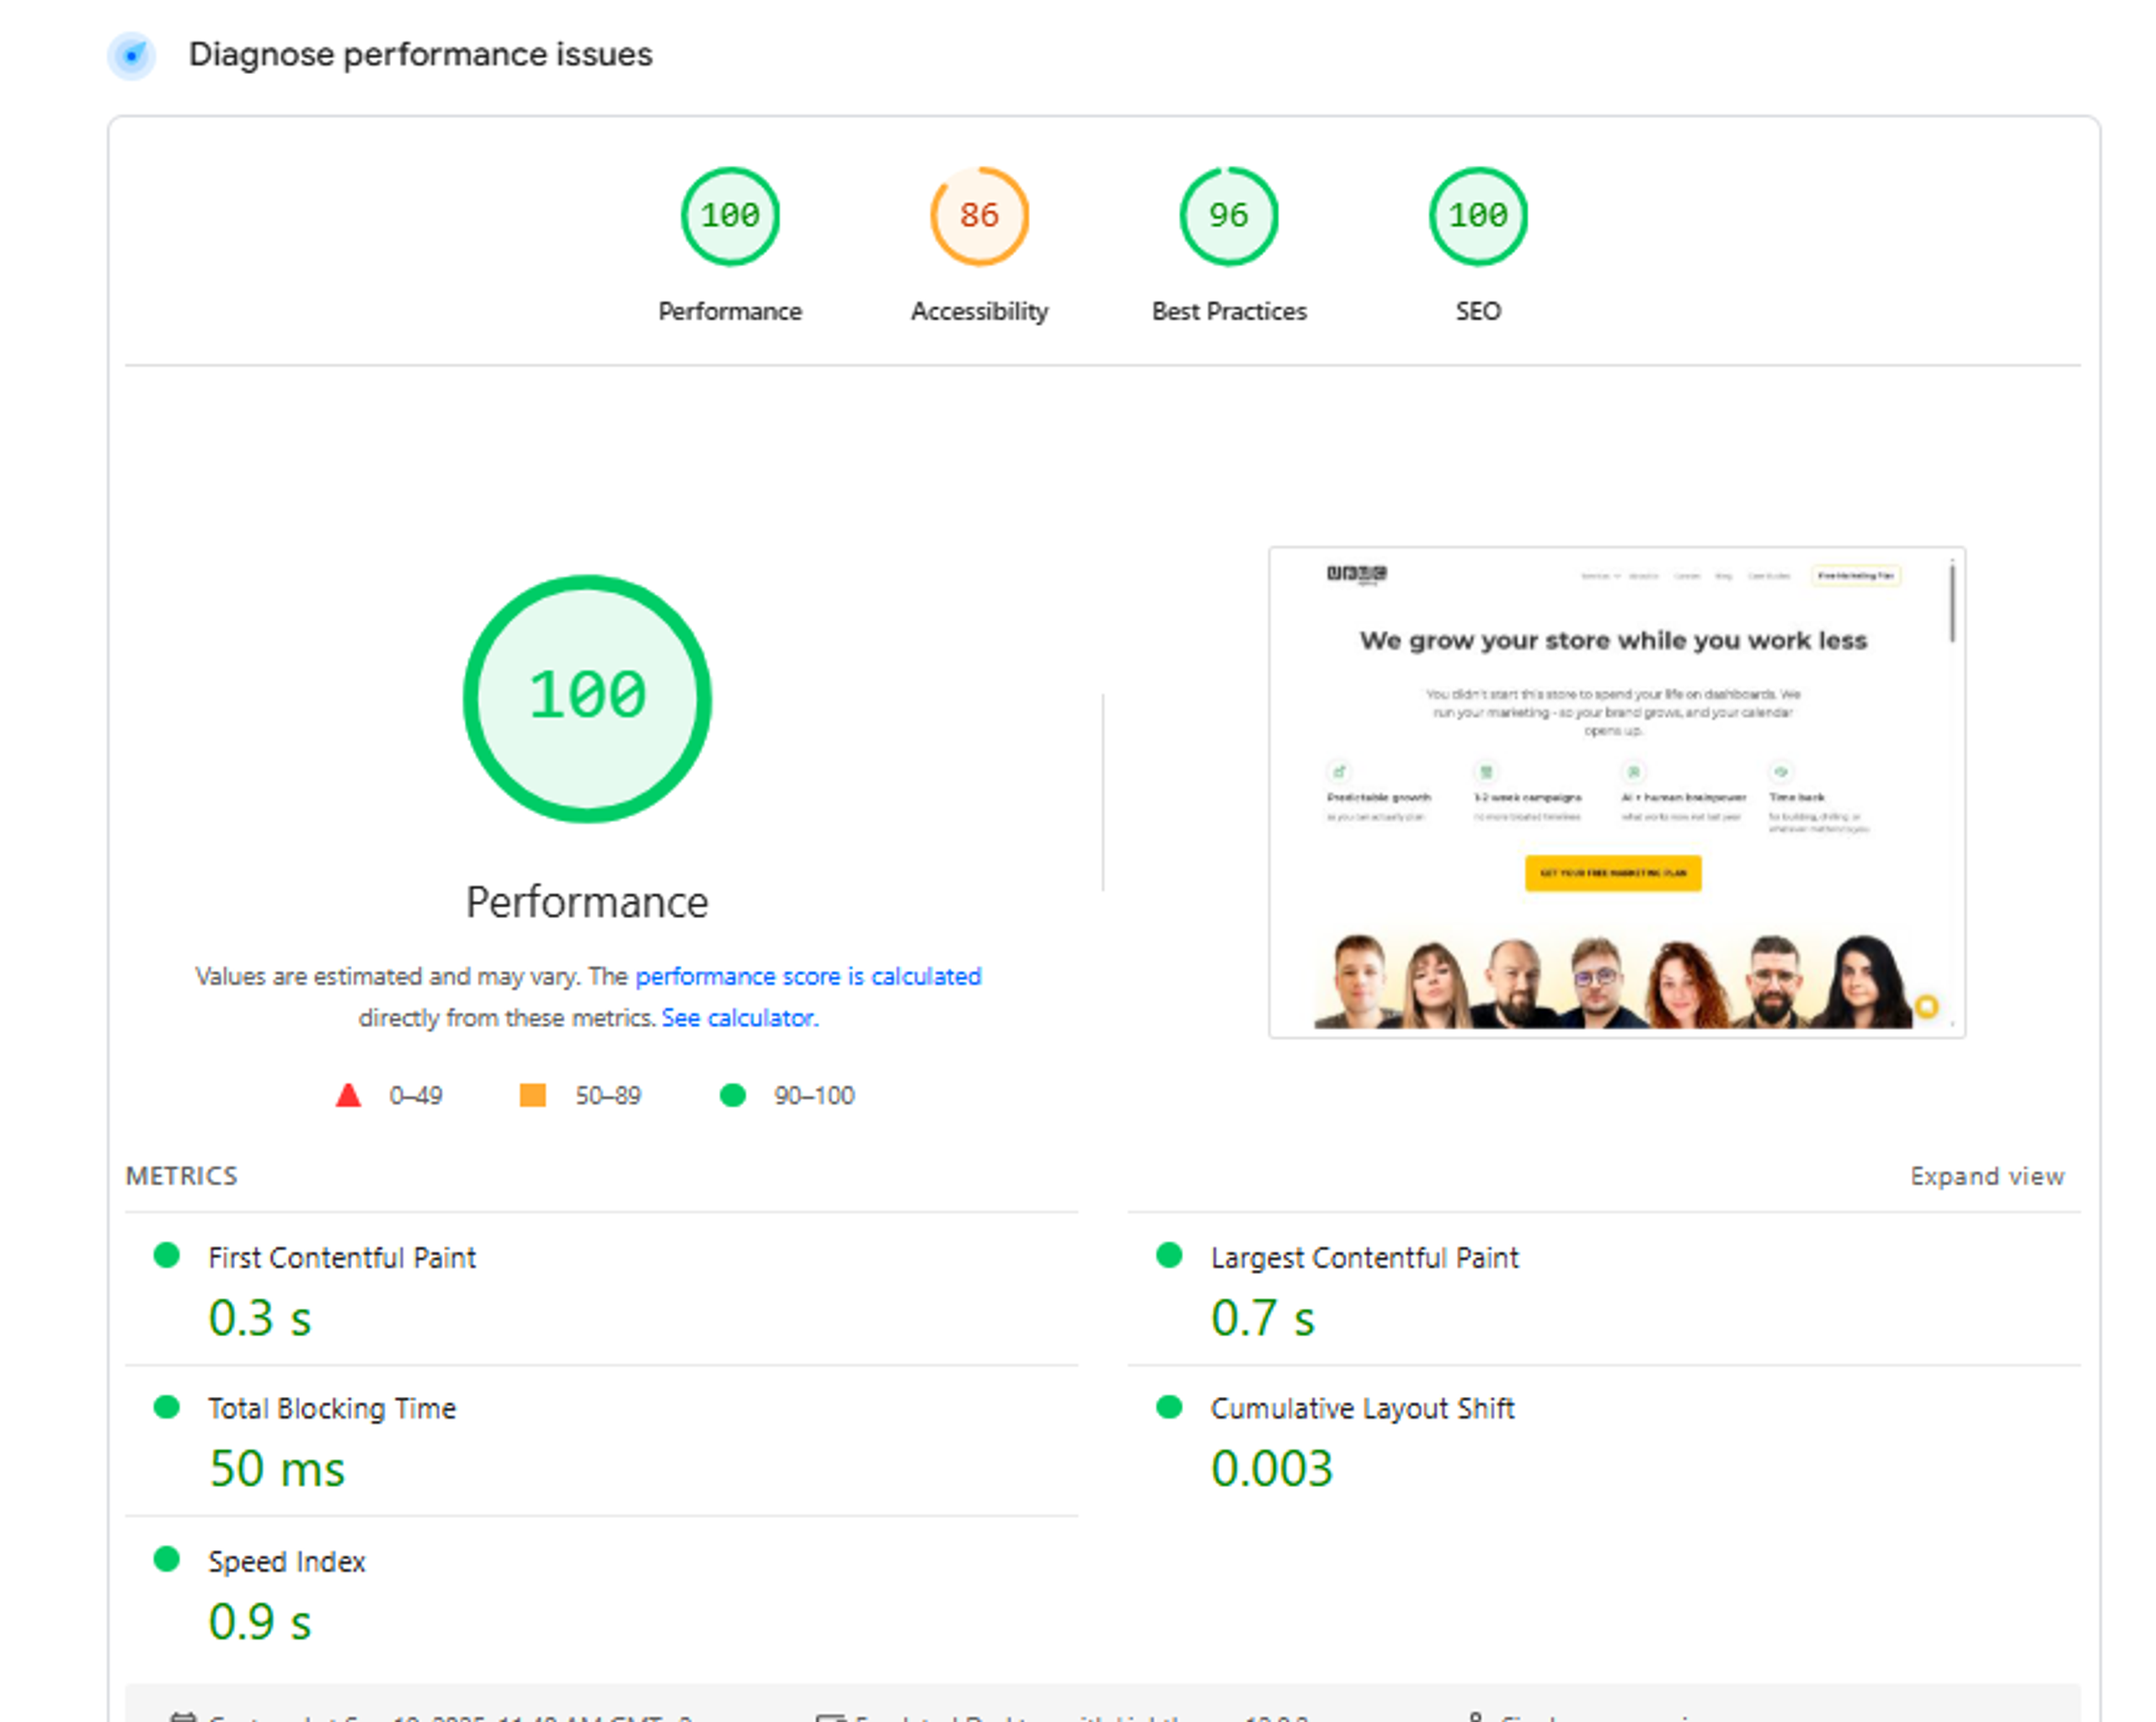Expand Cumulative Layout Shift metric
This screenshot has width=2156, height=1722.
coord(1362,1408)
